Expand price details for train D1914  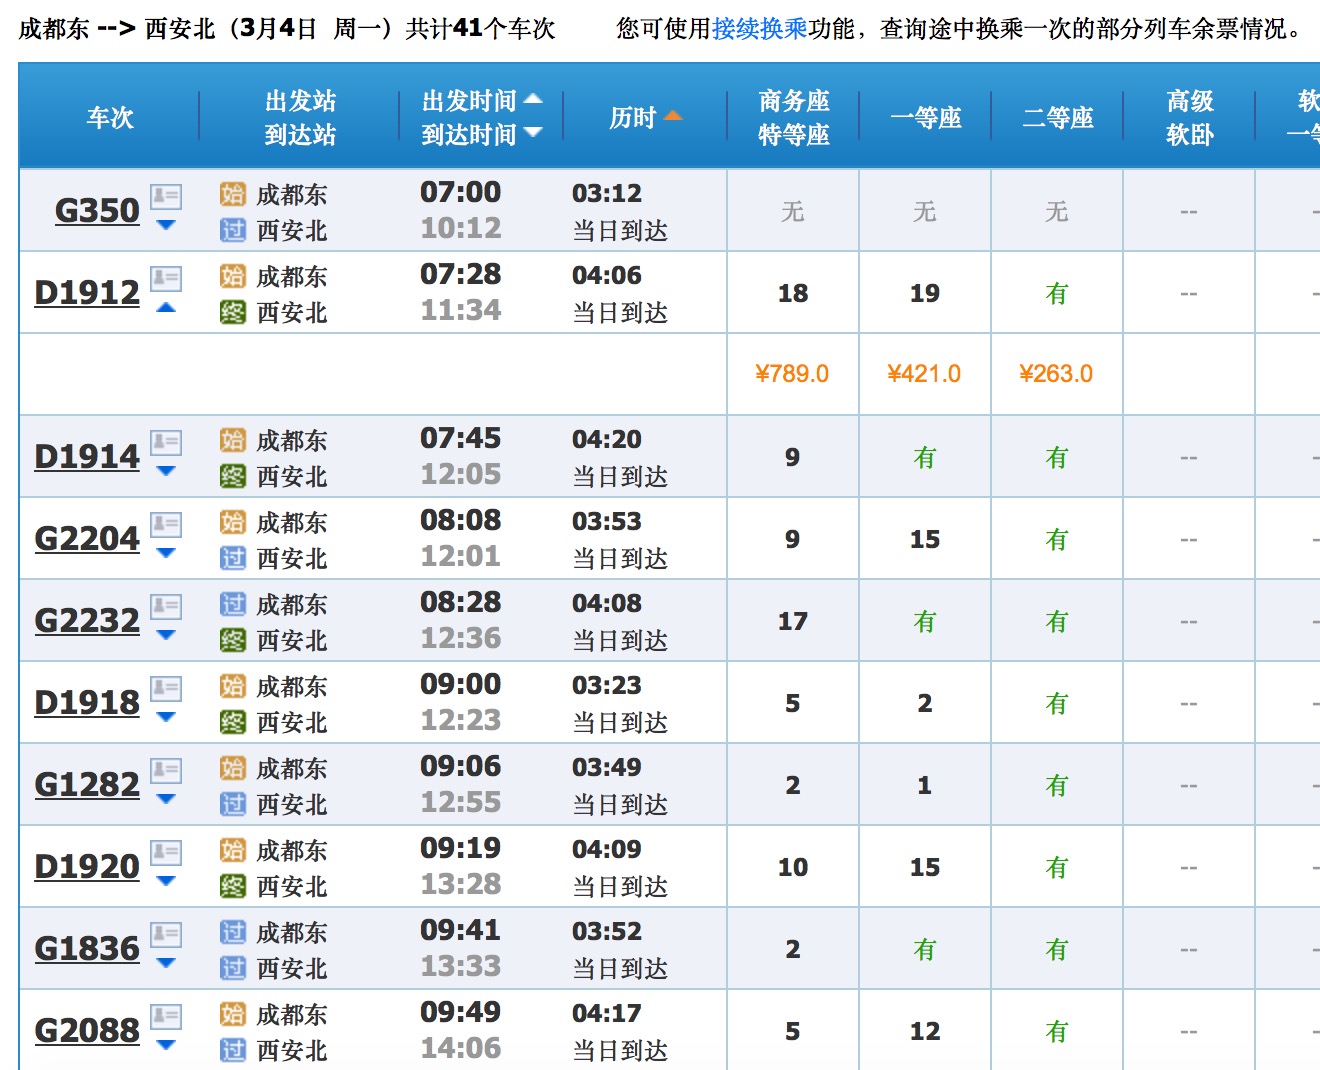tap(166, 471)
